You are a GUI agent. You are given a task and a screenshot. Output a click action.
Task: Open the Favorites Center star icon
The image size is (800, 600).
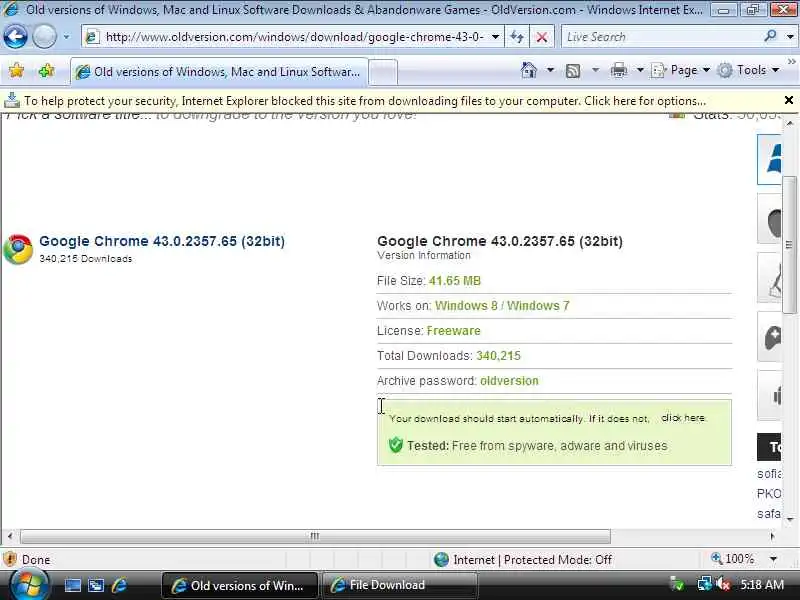pos(16,70)
